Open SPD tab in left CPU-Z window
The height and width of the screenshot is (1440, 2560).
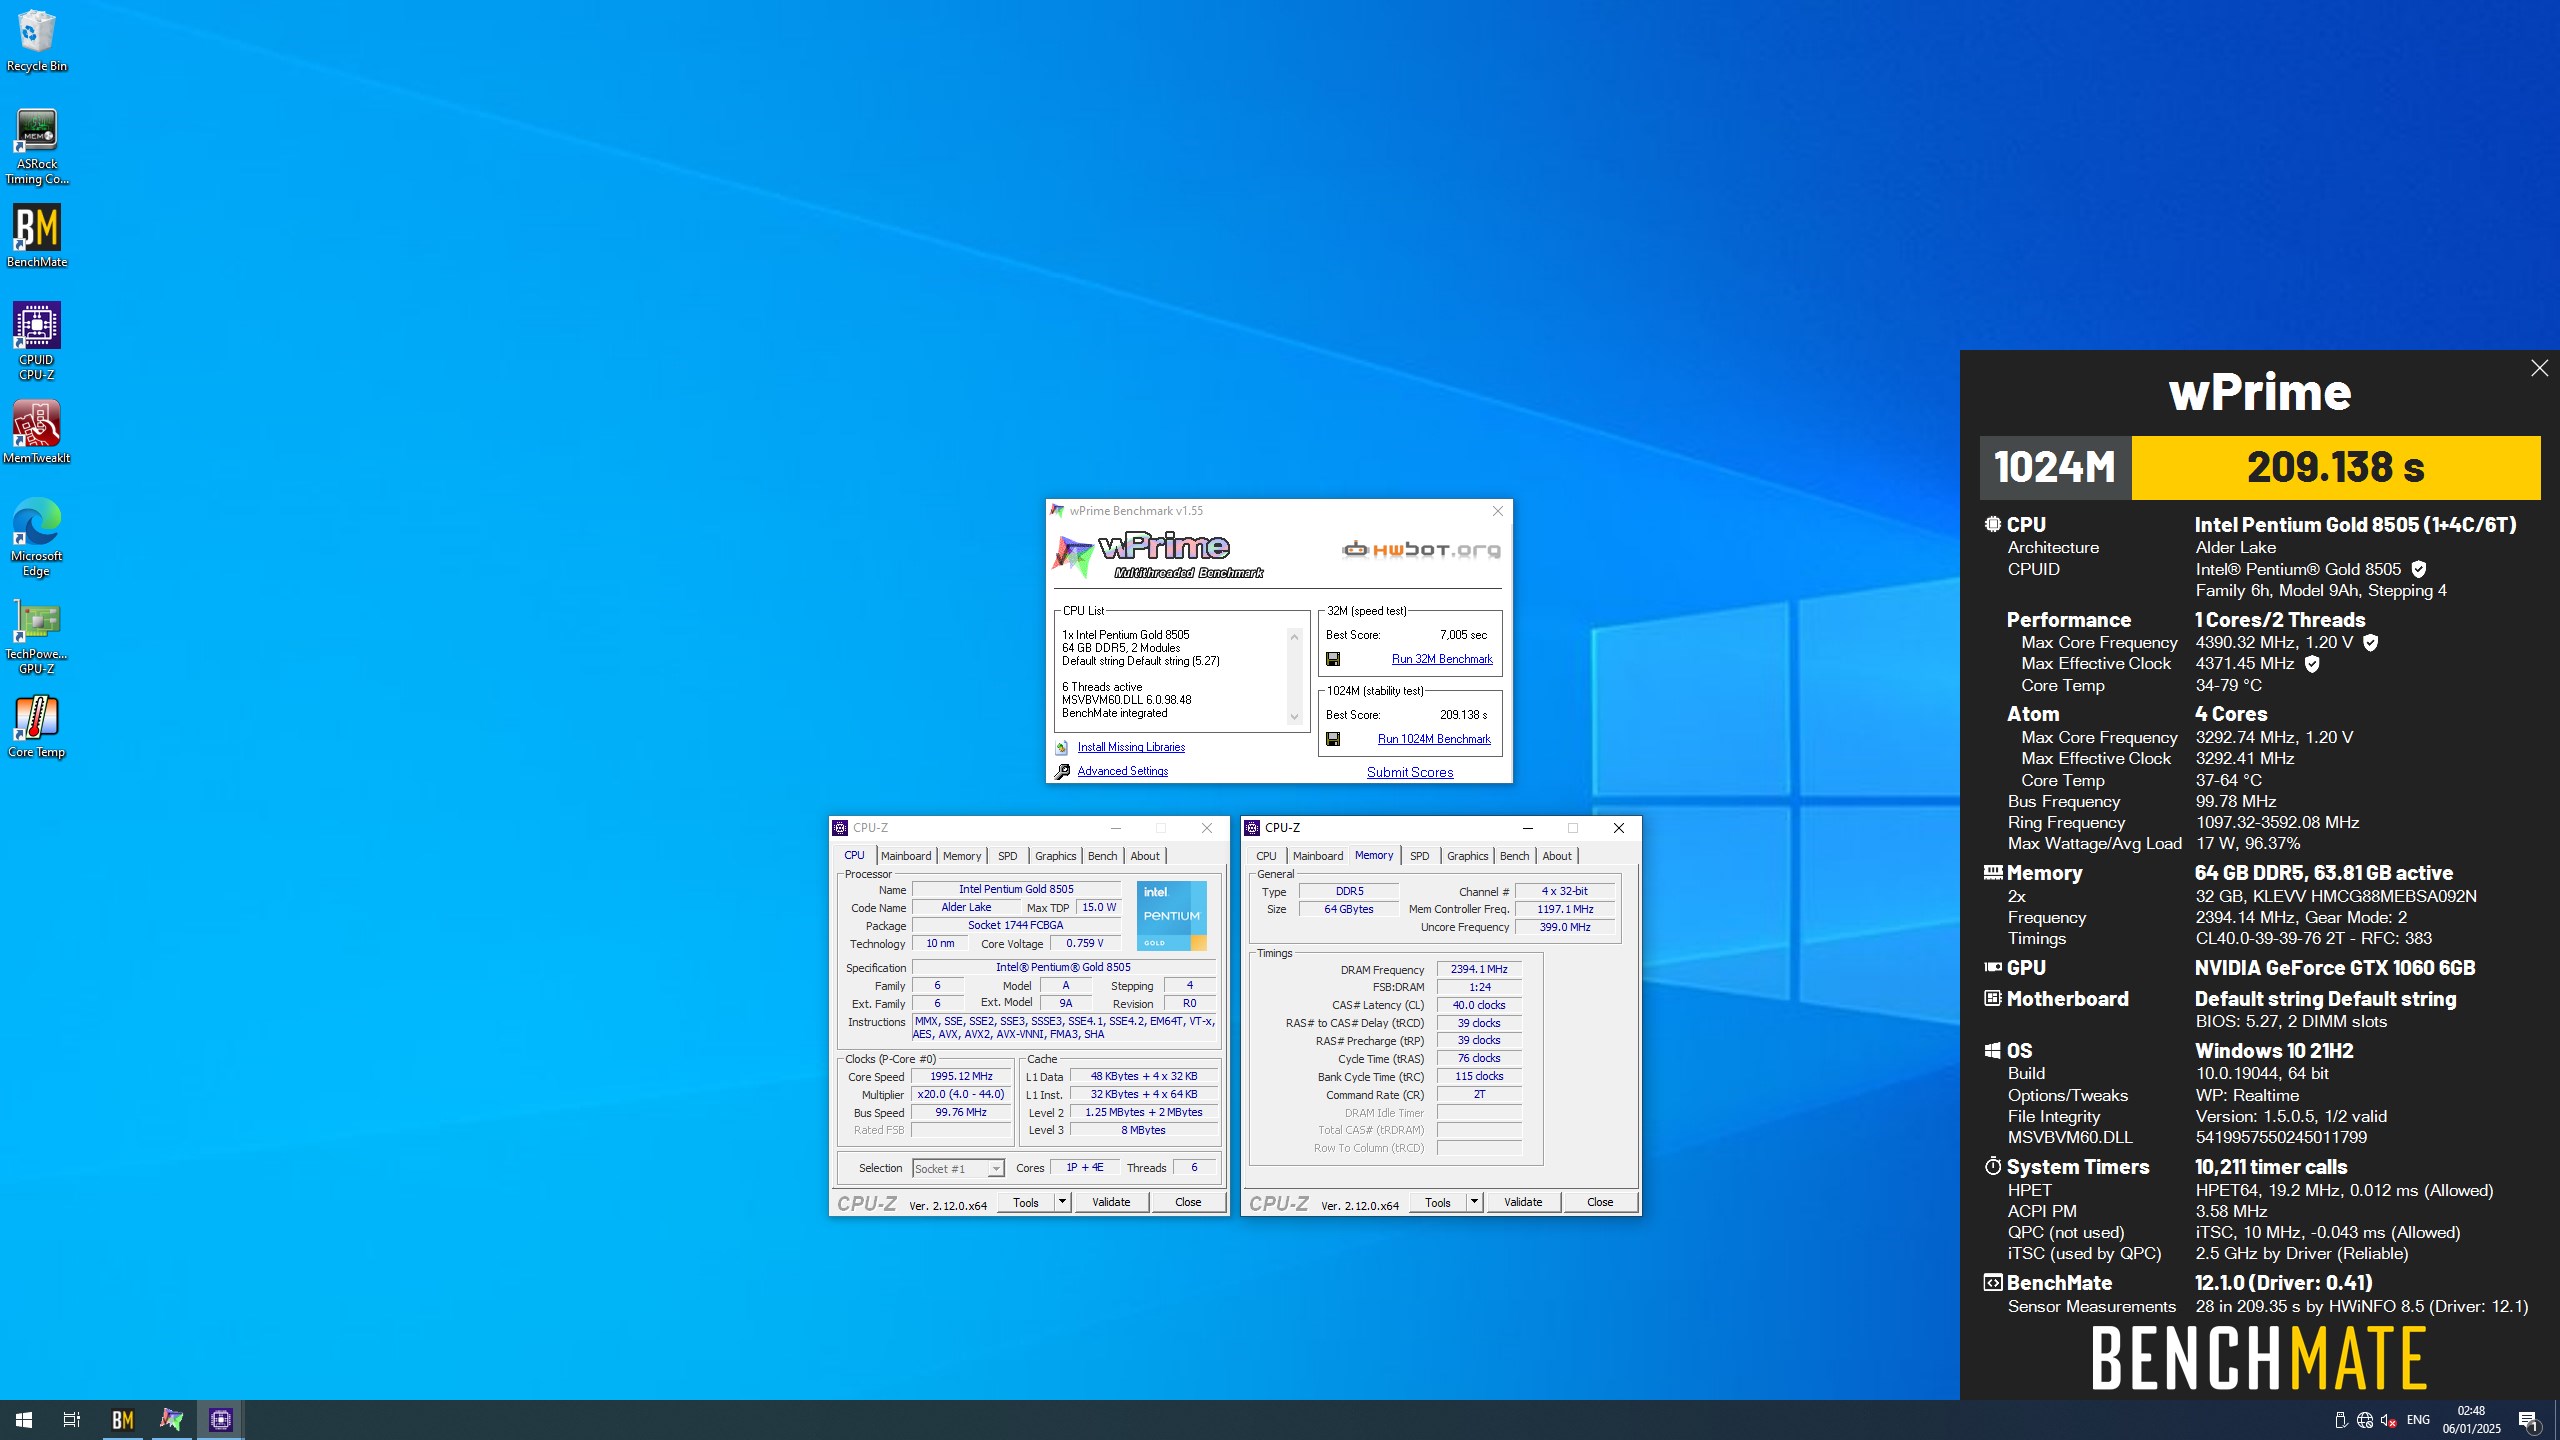1007,856
